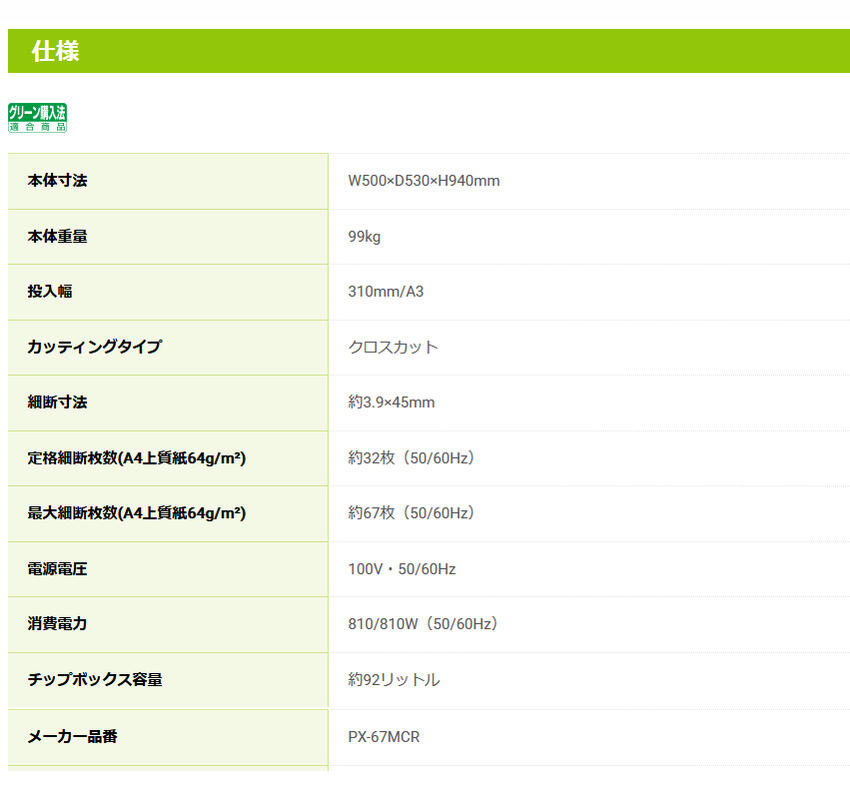Click the 約32枚 (50/60Hz) value
Screen dimensions: 850x793
[411, 458]
